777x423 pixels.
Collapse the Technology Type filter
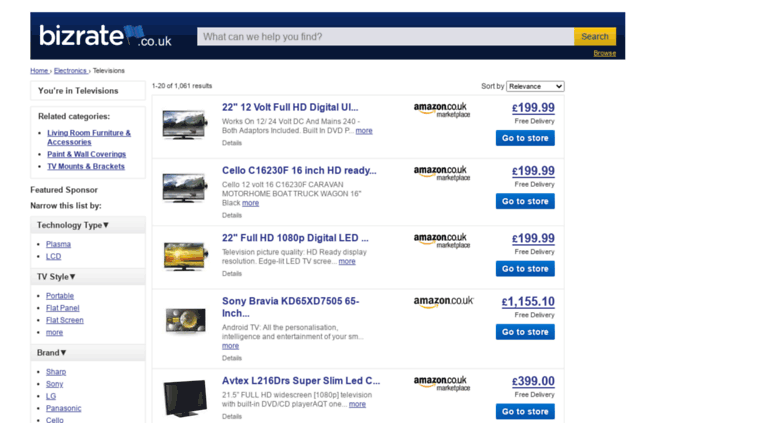(73, 225)
